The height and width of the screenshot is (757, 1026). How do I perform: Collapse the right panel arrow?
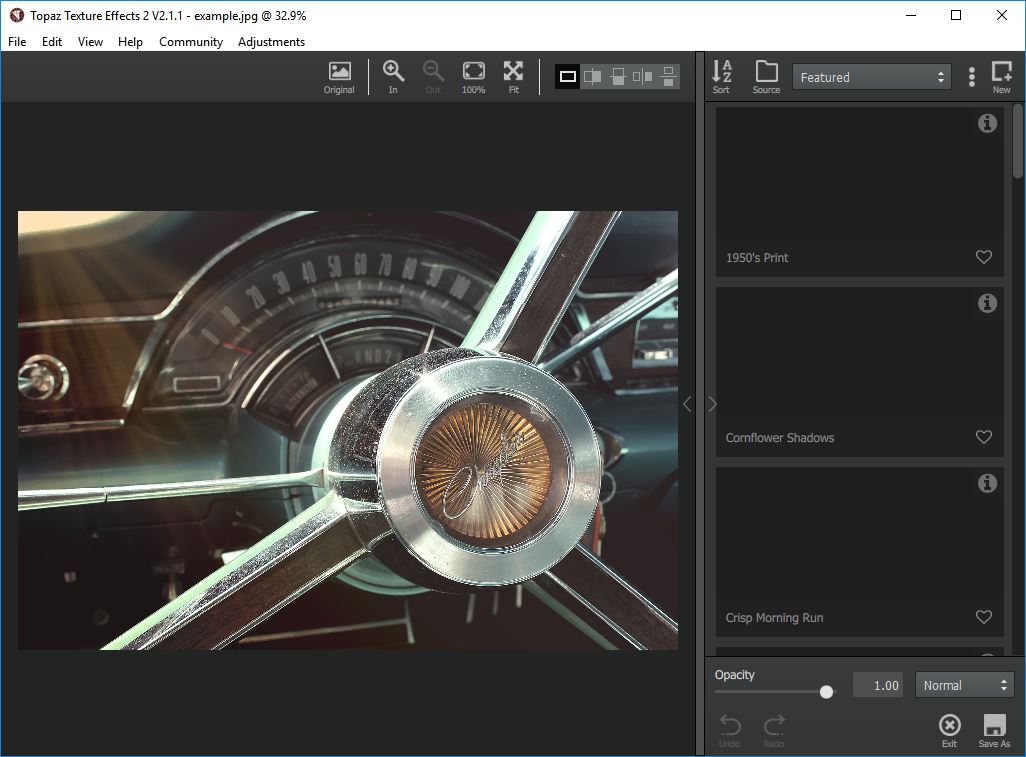point(713,404)
